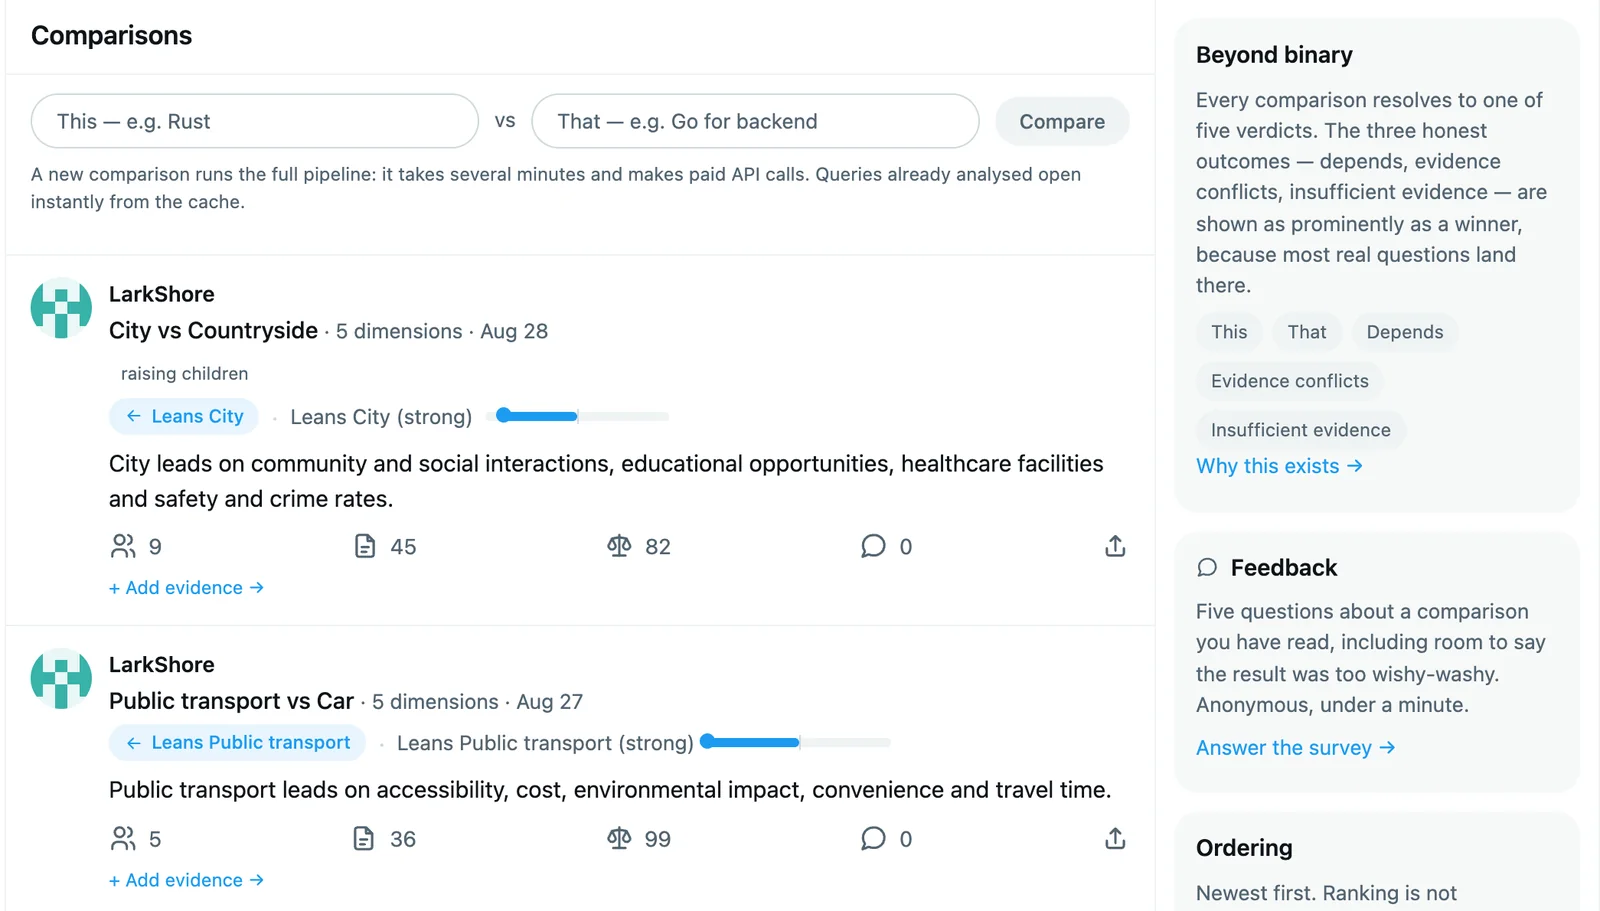The width and height of the screenshot is (1600, 911).
Task: Open the 'Answer the survey' link
Action: point(1295,748)
